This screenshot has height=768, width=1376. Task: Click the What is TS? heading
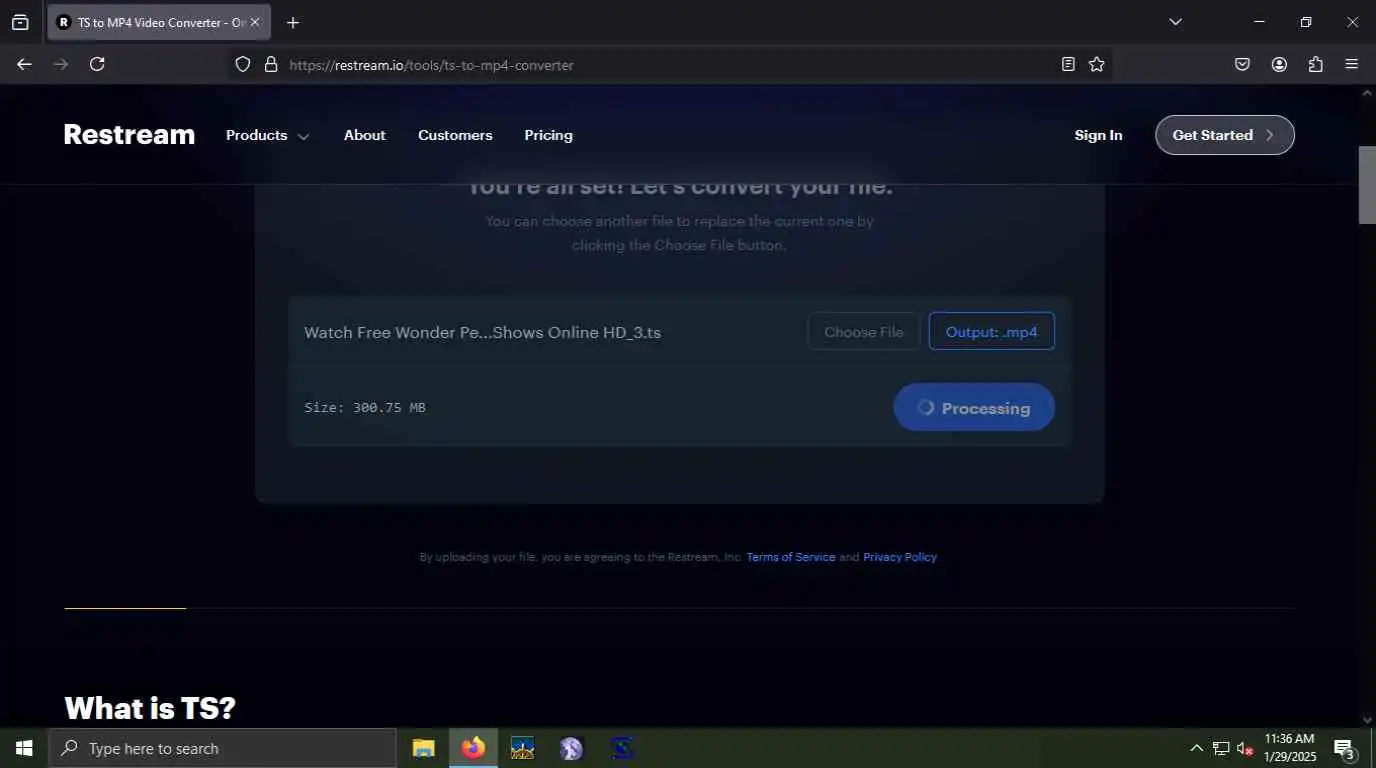pyautogui.click(x=150, y=708)
